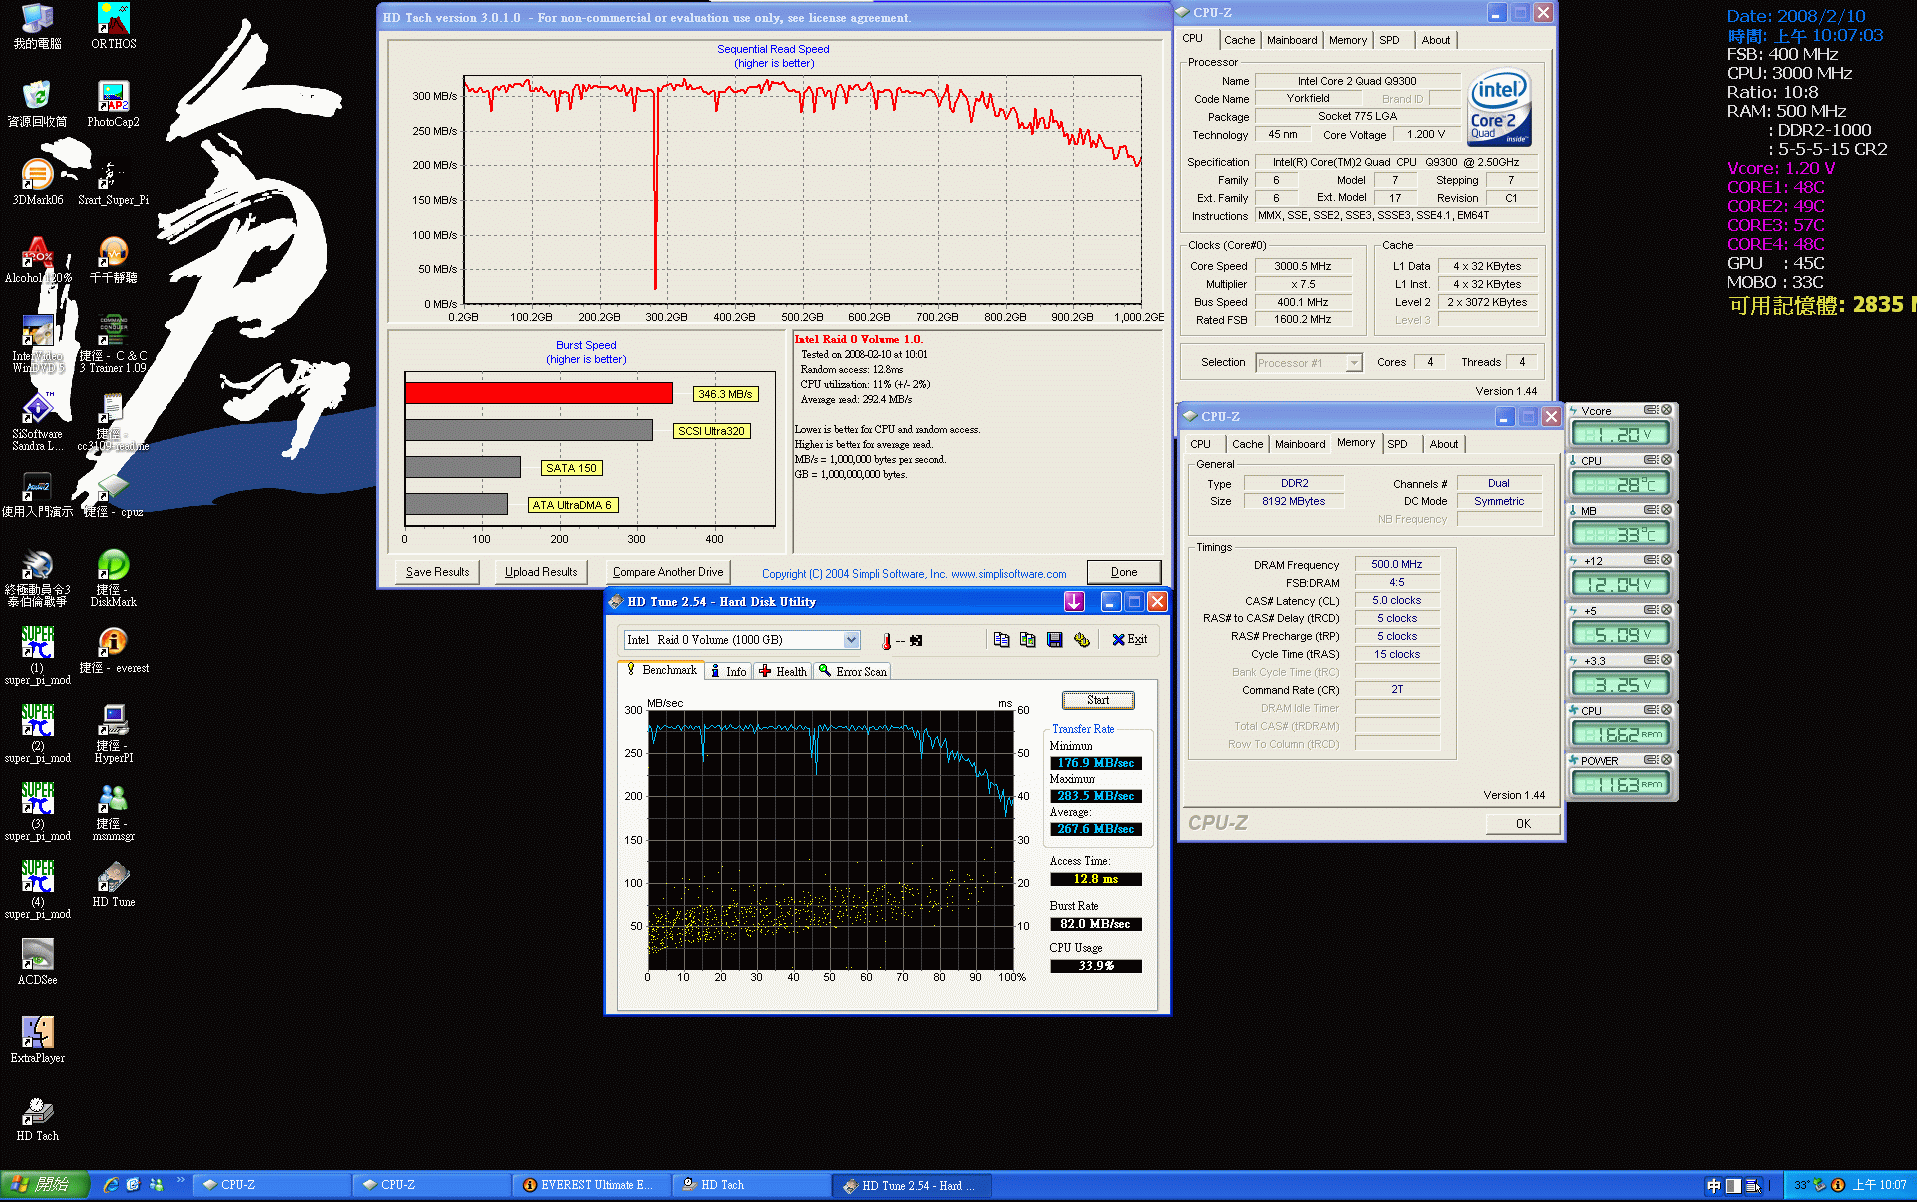The width and height of the screenshot is (1917, 1202).
Task: Click the purple down-arrow button in HD Tune title bar
Action: pyautogui.click(x=1074, y=601)
